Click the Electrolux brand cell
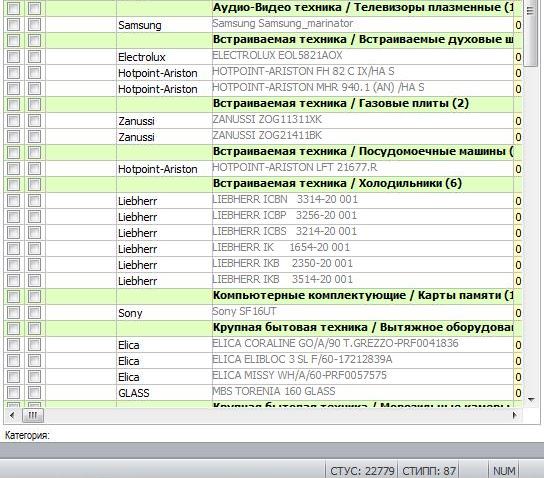Image resolution: width=544 pixels, height=478 pixels. tap(164, 57)
